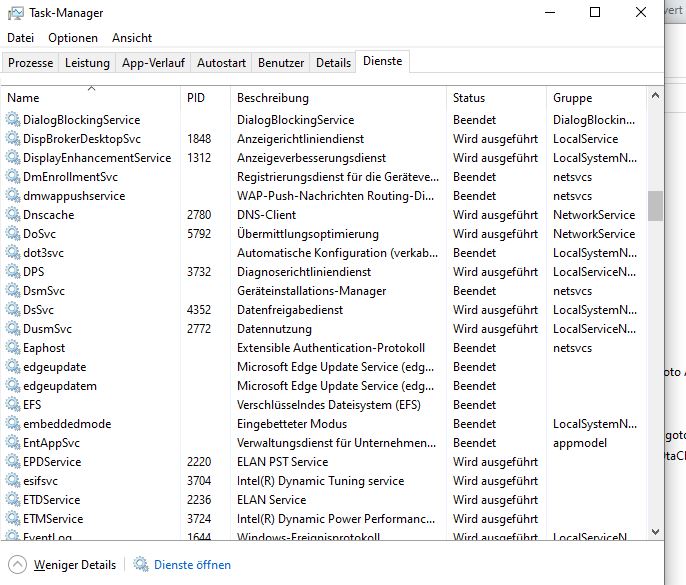Click the Extensible Authentication-Protokoll description
Viewport: 686px width, 585px height.
pos(331,348)
